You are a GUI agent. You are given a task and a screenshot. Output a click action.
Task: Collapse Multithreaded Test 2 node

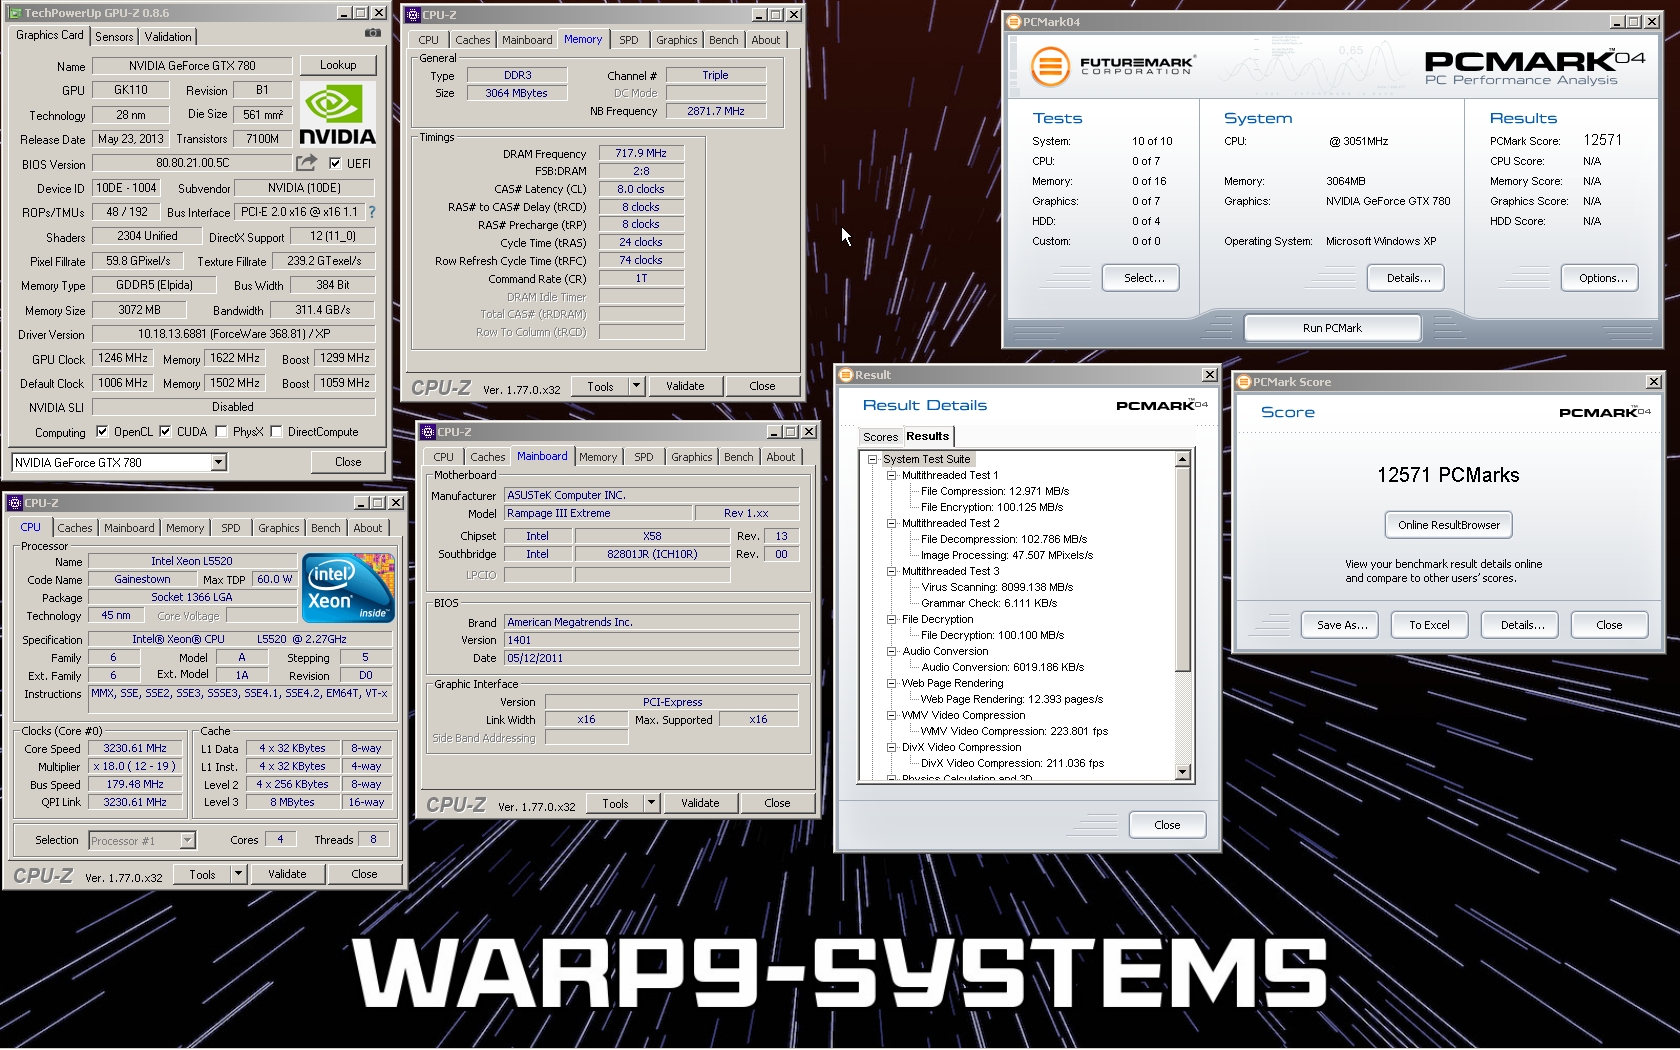(891, 523)
